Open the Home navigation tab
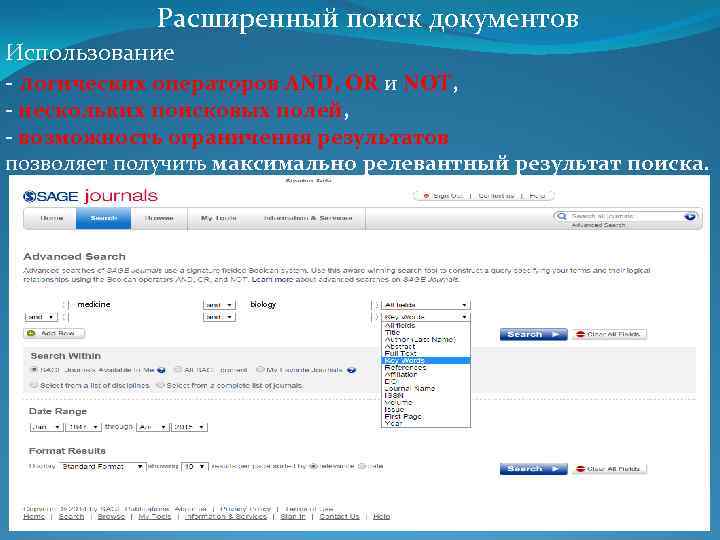This screenshot has height=540, width=720. (x=51, y=219)
